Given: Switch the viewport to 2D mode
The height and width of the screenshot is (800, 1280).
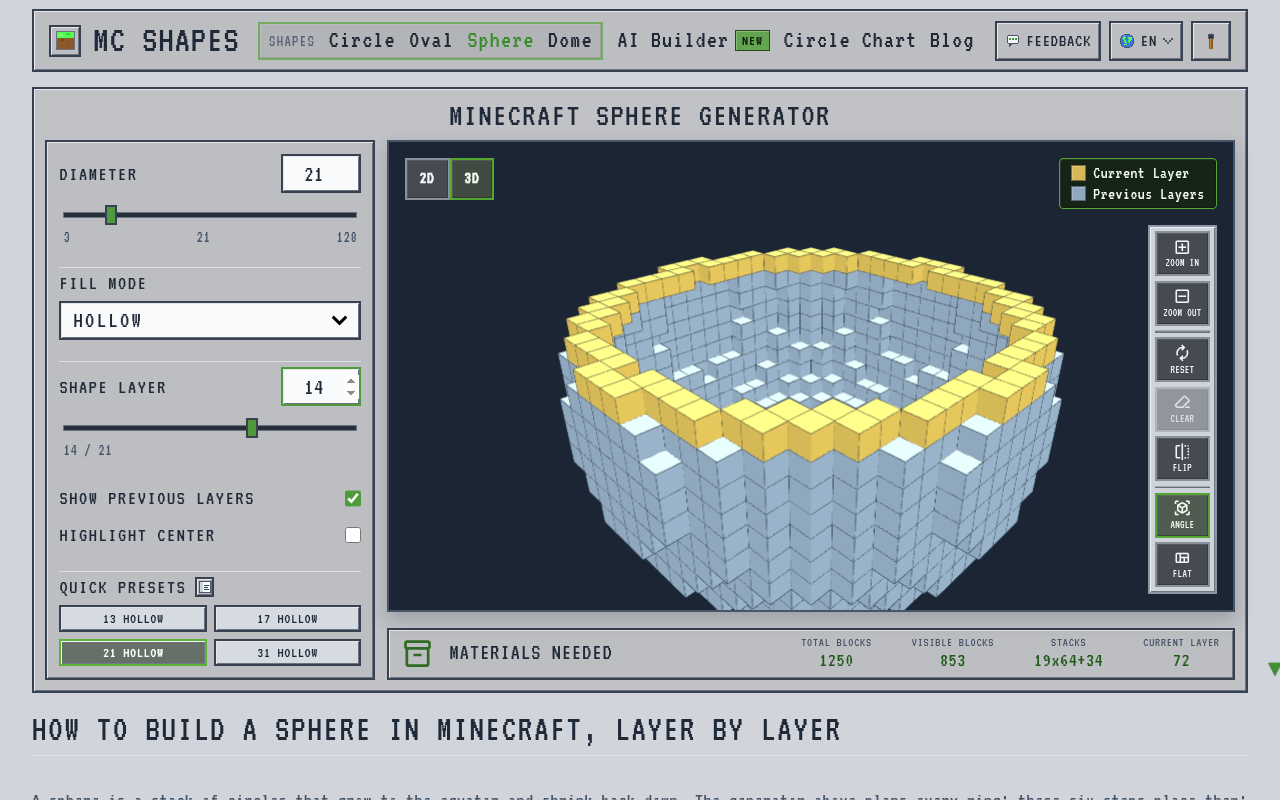Looking at the screenshot, I should pos(427,179).
